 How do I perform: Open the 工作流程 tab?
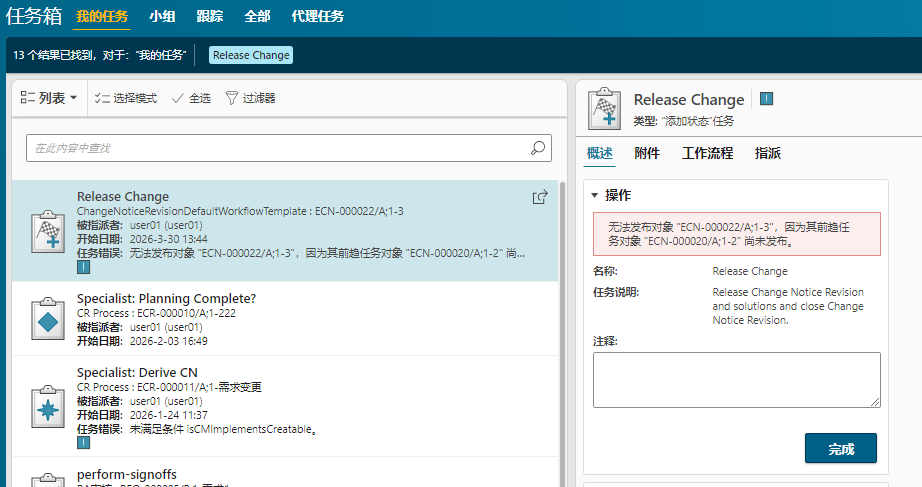coord(707,153)
